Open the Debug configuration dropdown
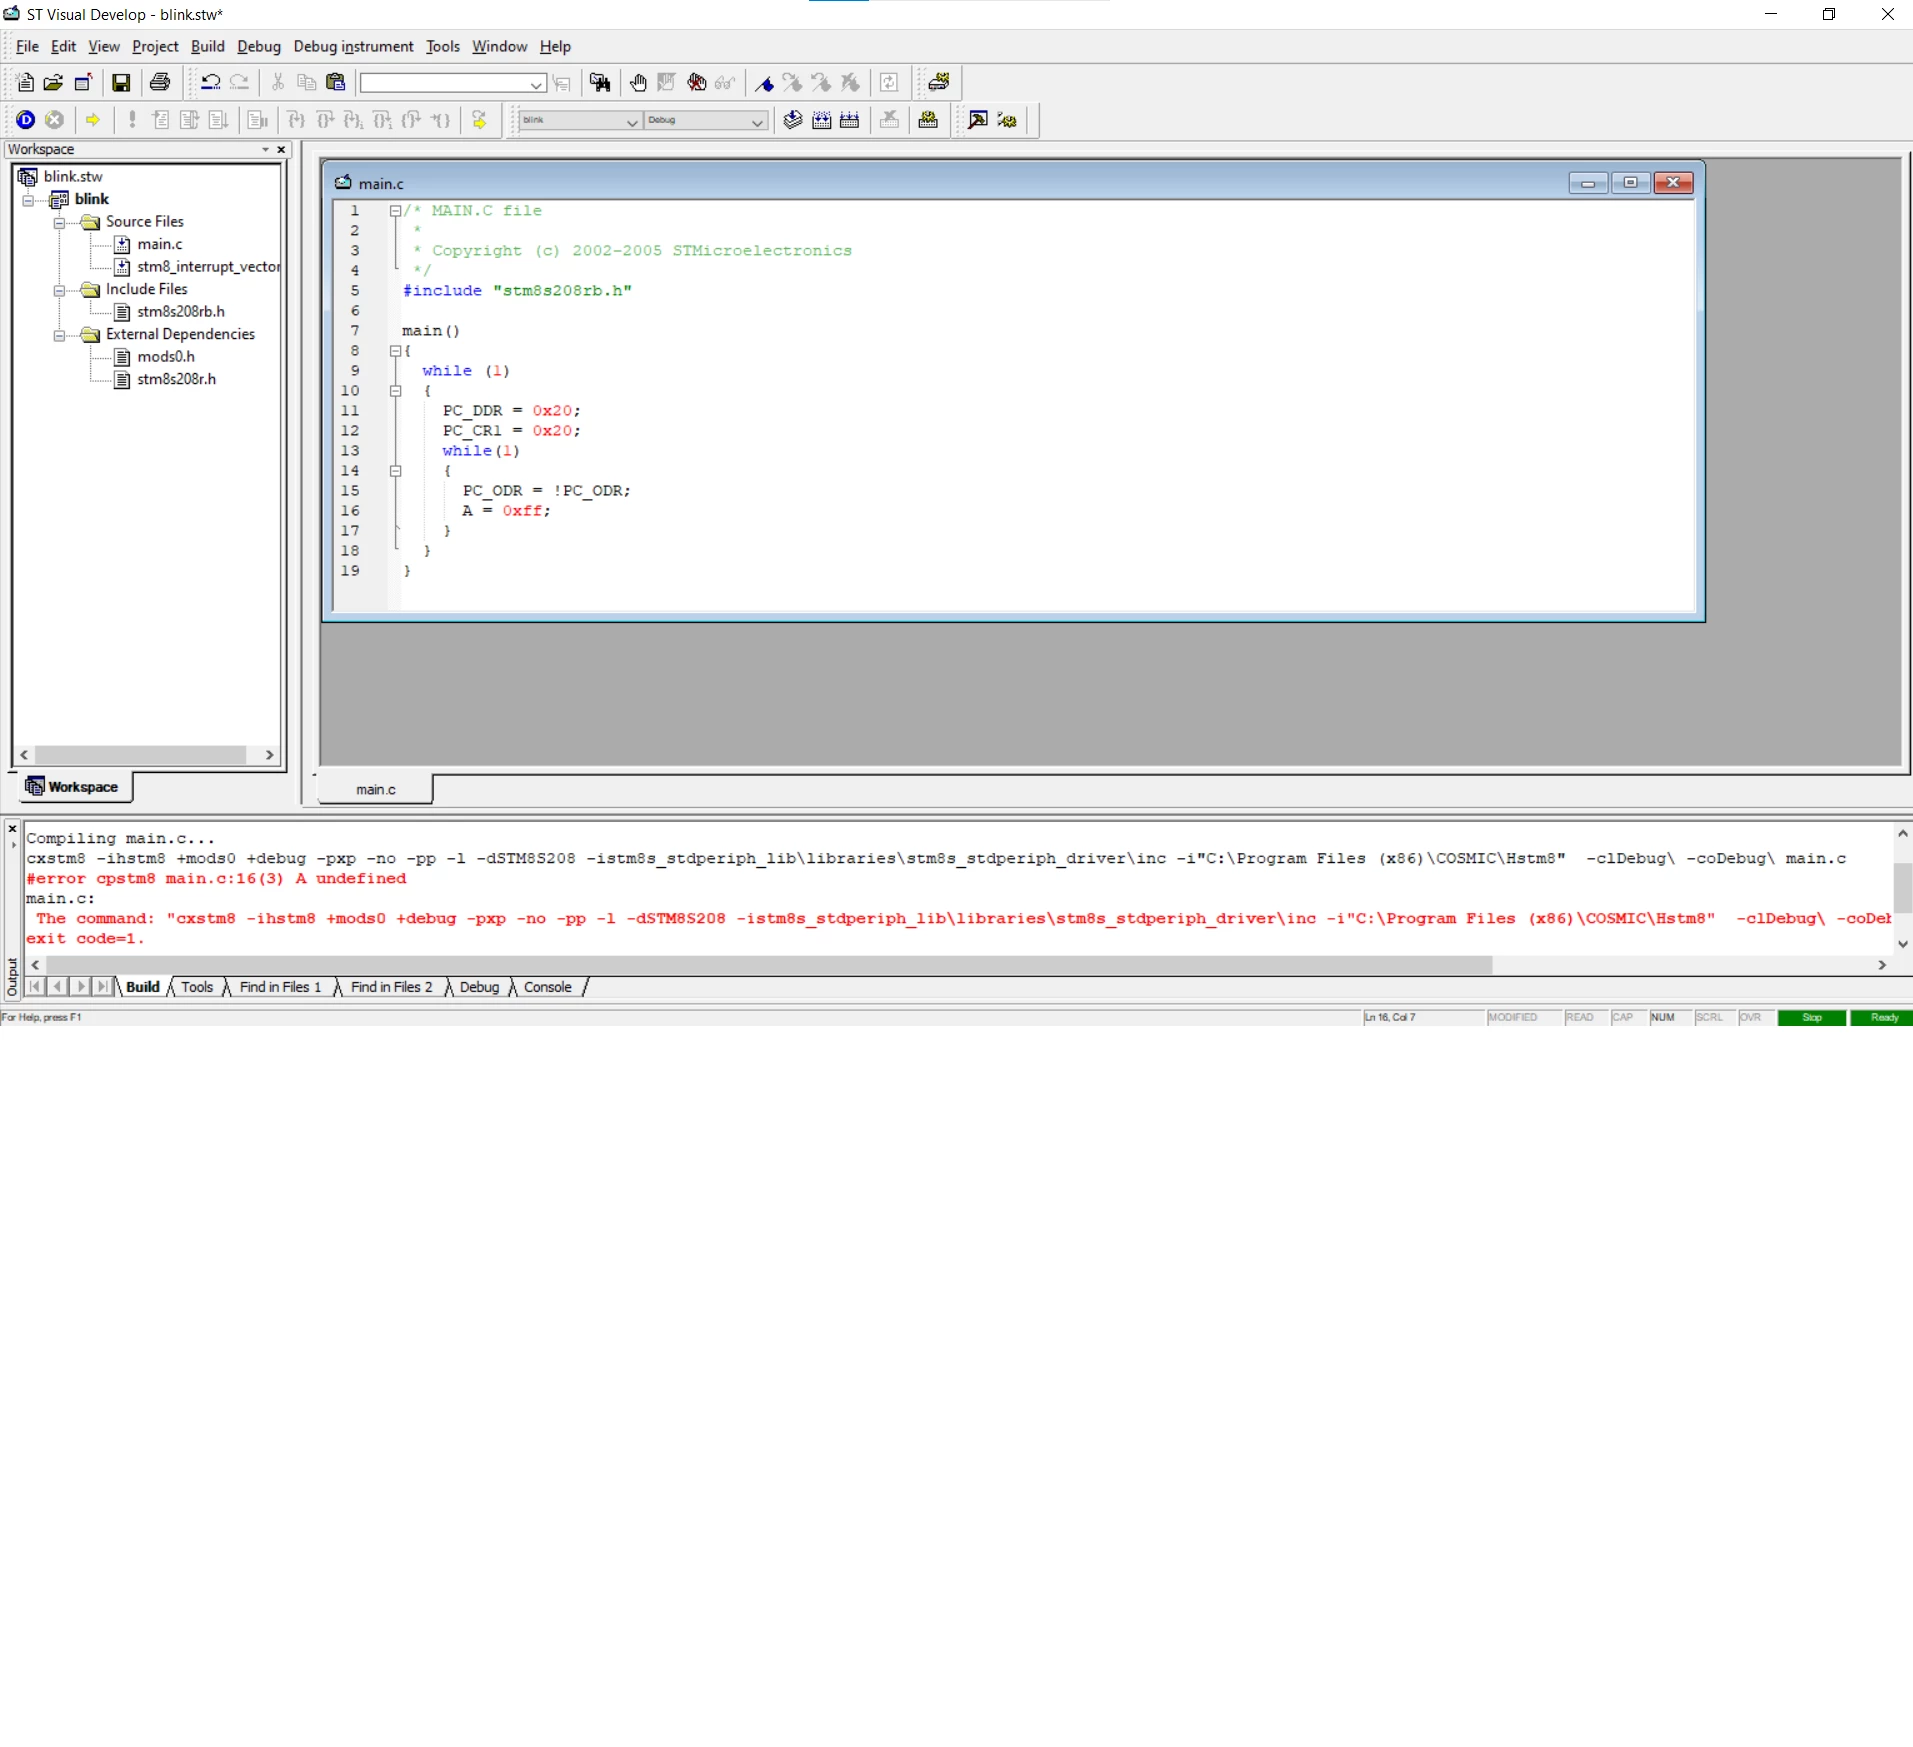The width and height of the screenshot is (1913, 1747). [705, 120]
